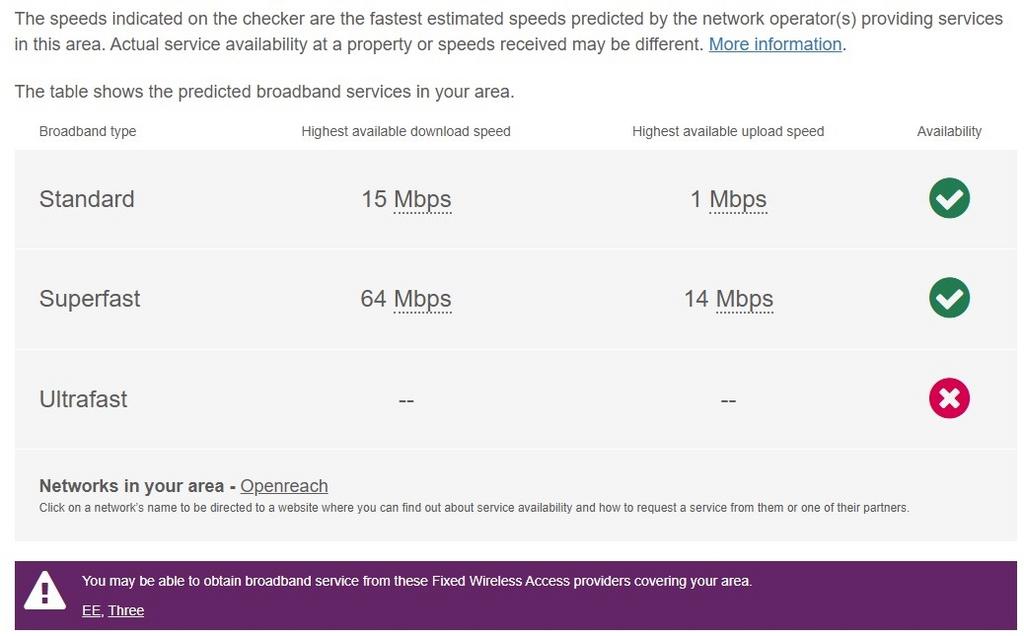Select the Highest available upload speed header
This screenshot has width=1024, height=636.
(x=728, y=131)
